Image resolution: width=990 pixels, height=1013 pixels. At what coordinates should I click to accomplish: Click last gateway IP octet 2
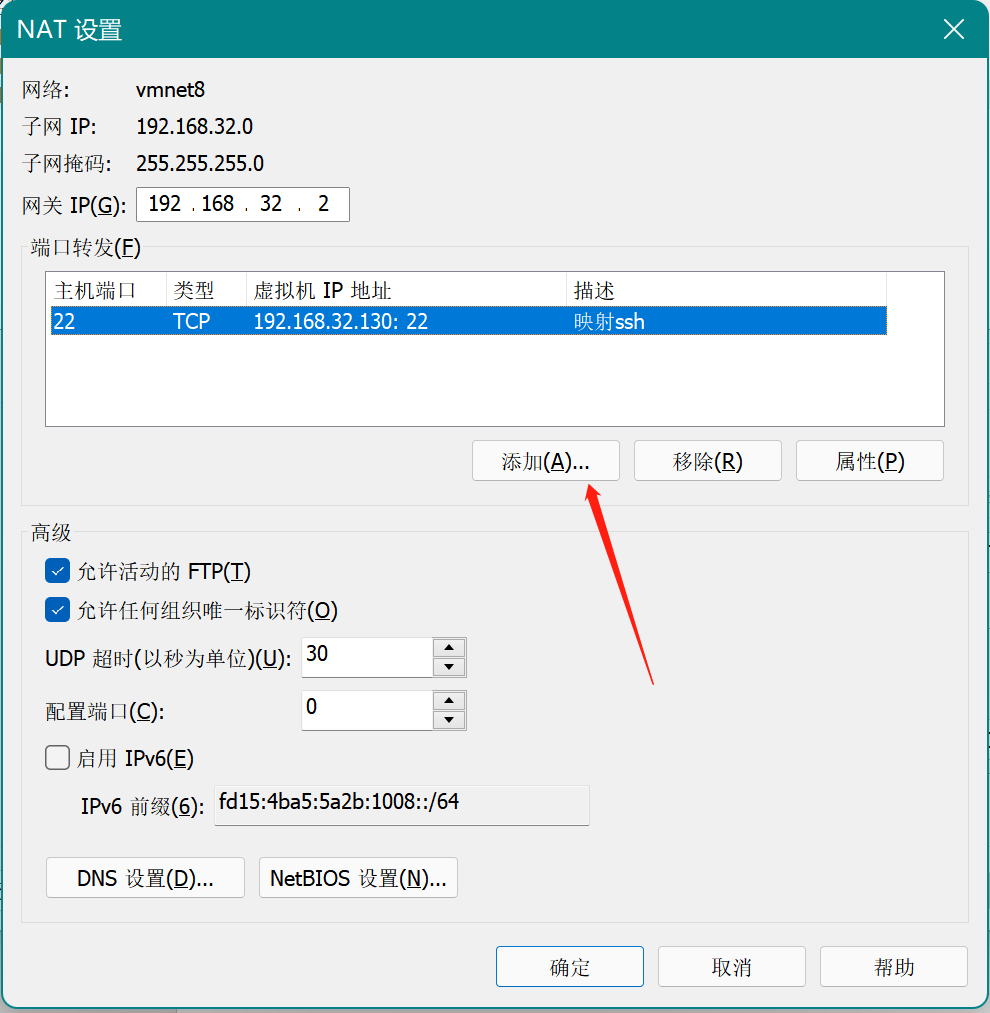click(323, 204)
